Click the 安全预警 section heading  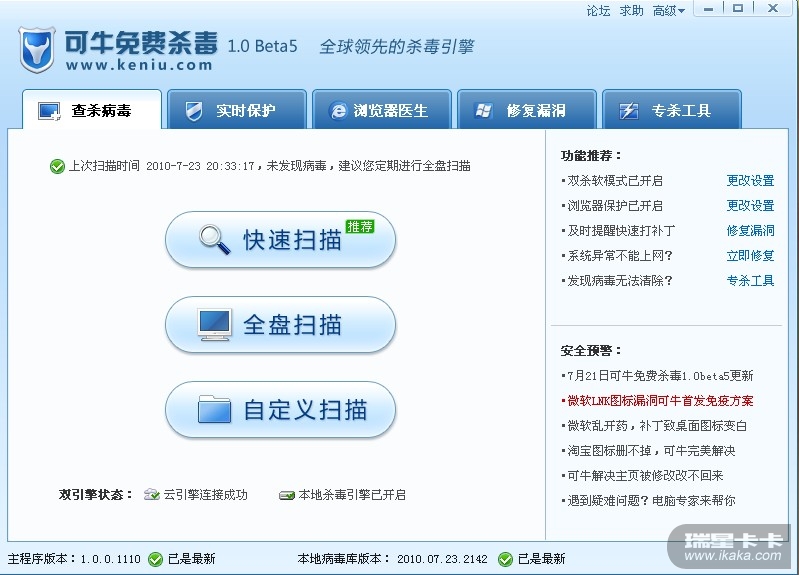[x=591, y=351]
